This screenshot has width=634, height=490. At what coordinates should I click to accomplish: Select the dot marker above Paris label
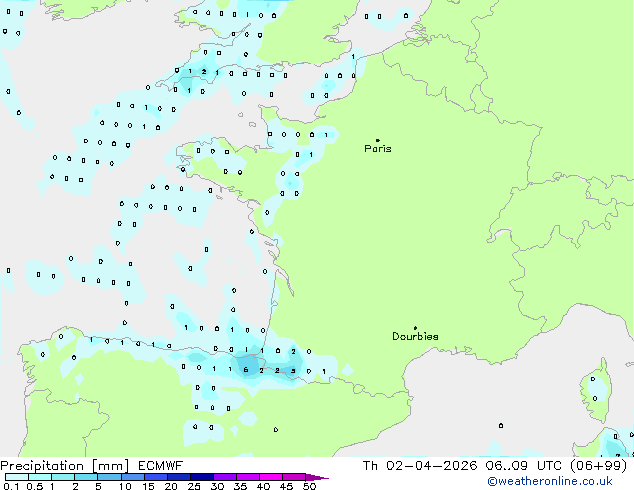click(378, 140)
